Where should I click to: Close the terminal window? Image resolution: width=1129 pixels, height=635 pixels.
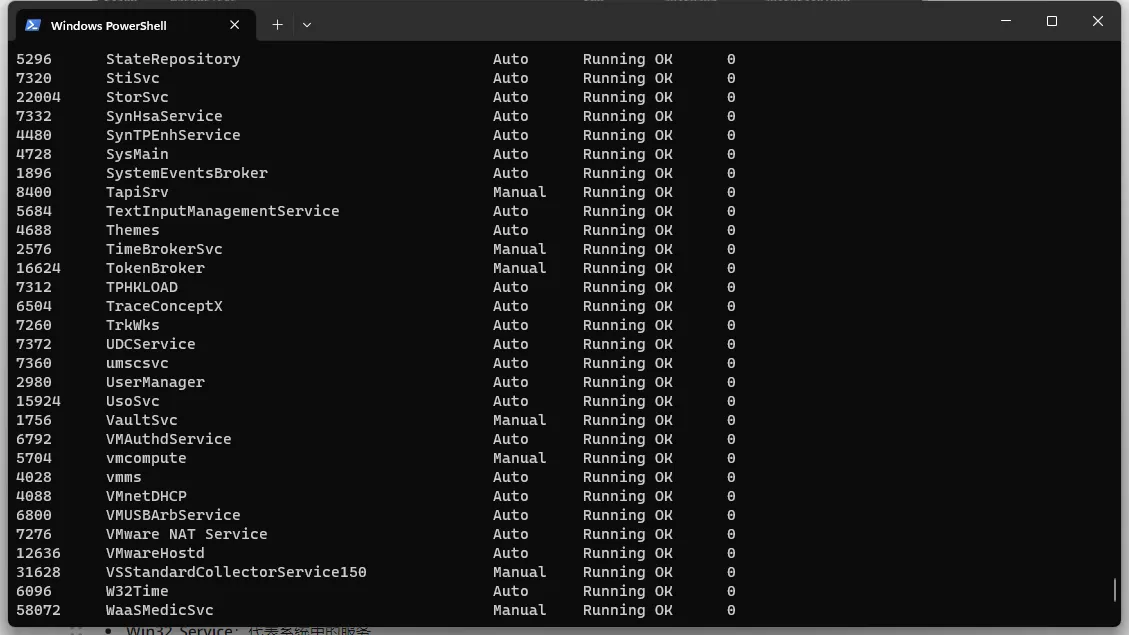[x=1097, y=21]
